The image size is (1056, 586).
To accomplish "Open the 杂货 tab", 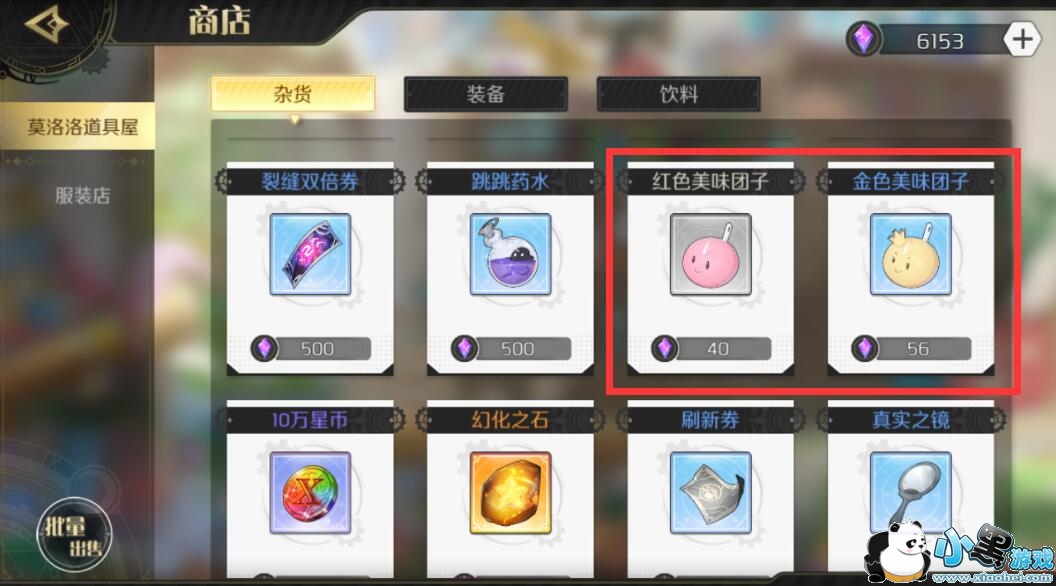I will 292,94.
